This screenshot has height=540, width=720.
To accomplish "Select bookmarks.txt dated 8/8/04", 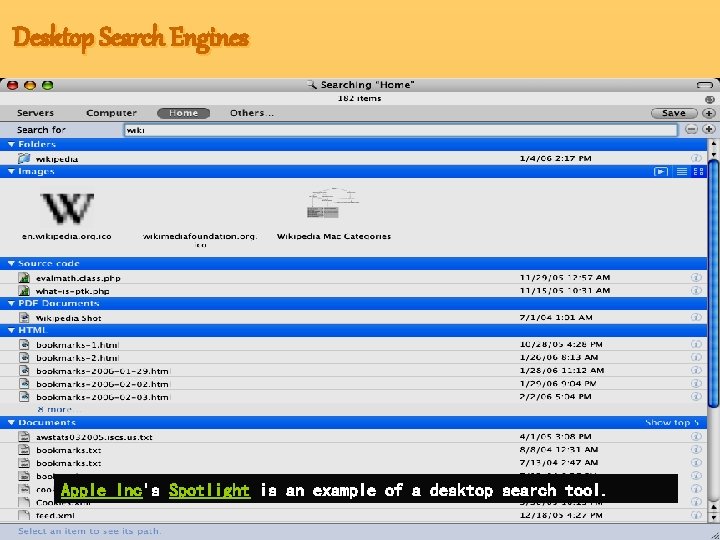I will click(69, 450).
